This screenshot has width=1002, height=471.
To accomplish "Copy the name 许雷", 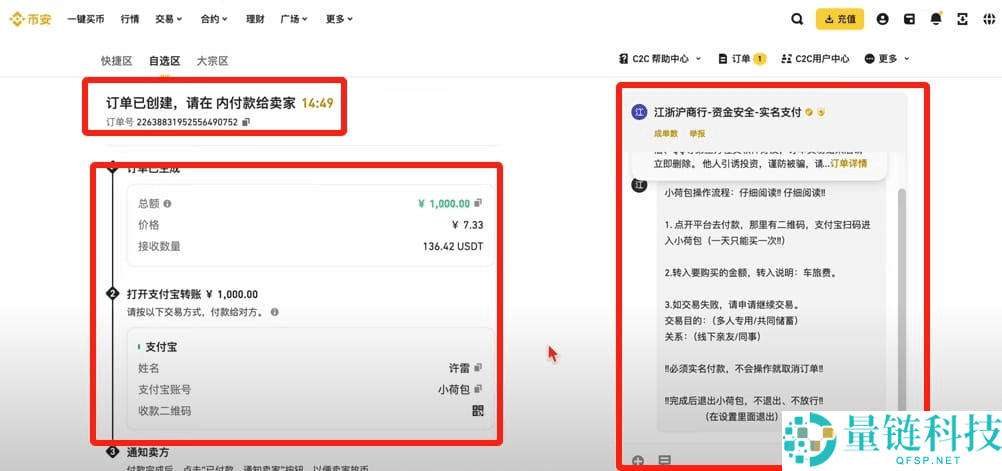I will (x=478, y=368).
